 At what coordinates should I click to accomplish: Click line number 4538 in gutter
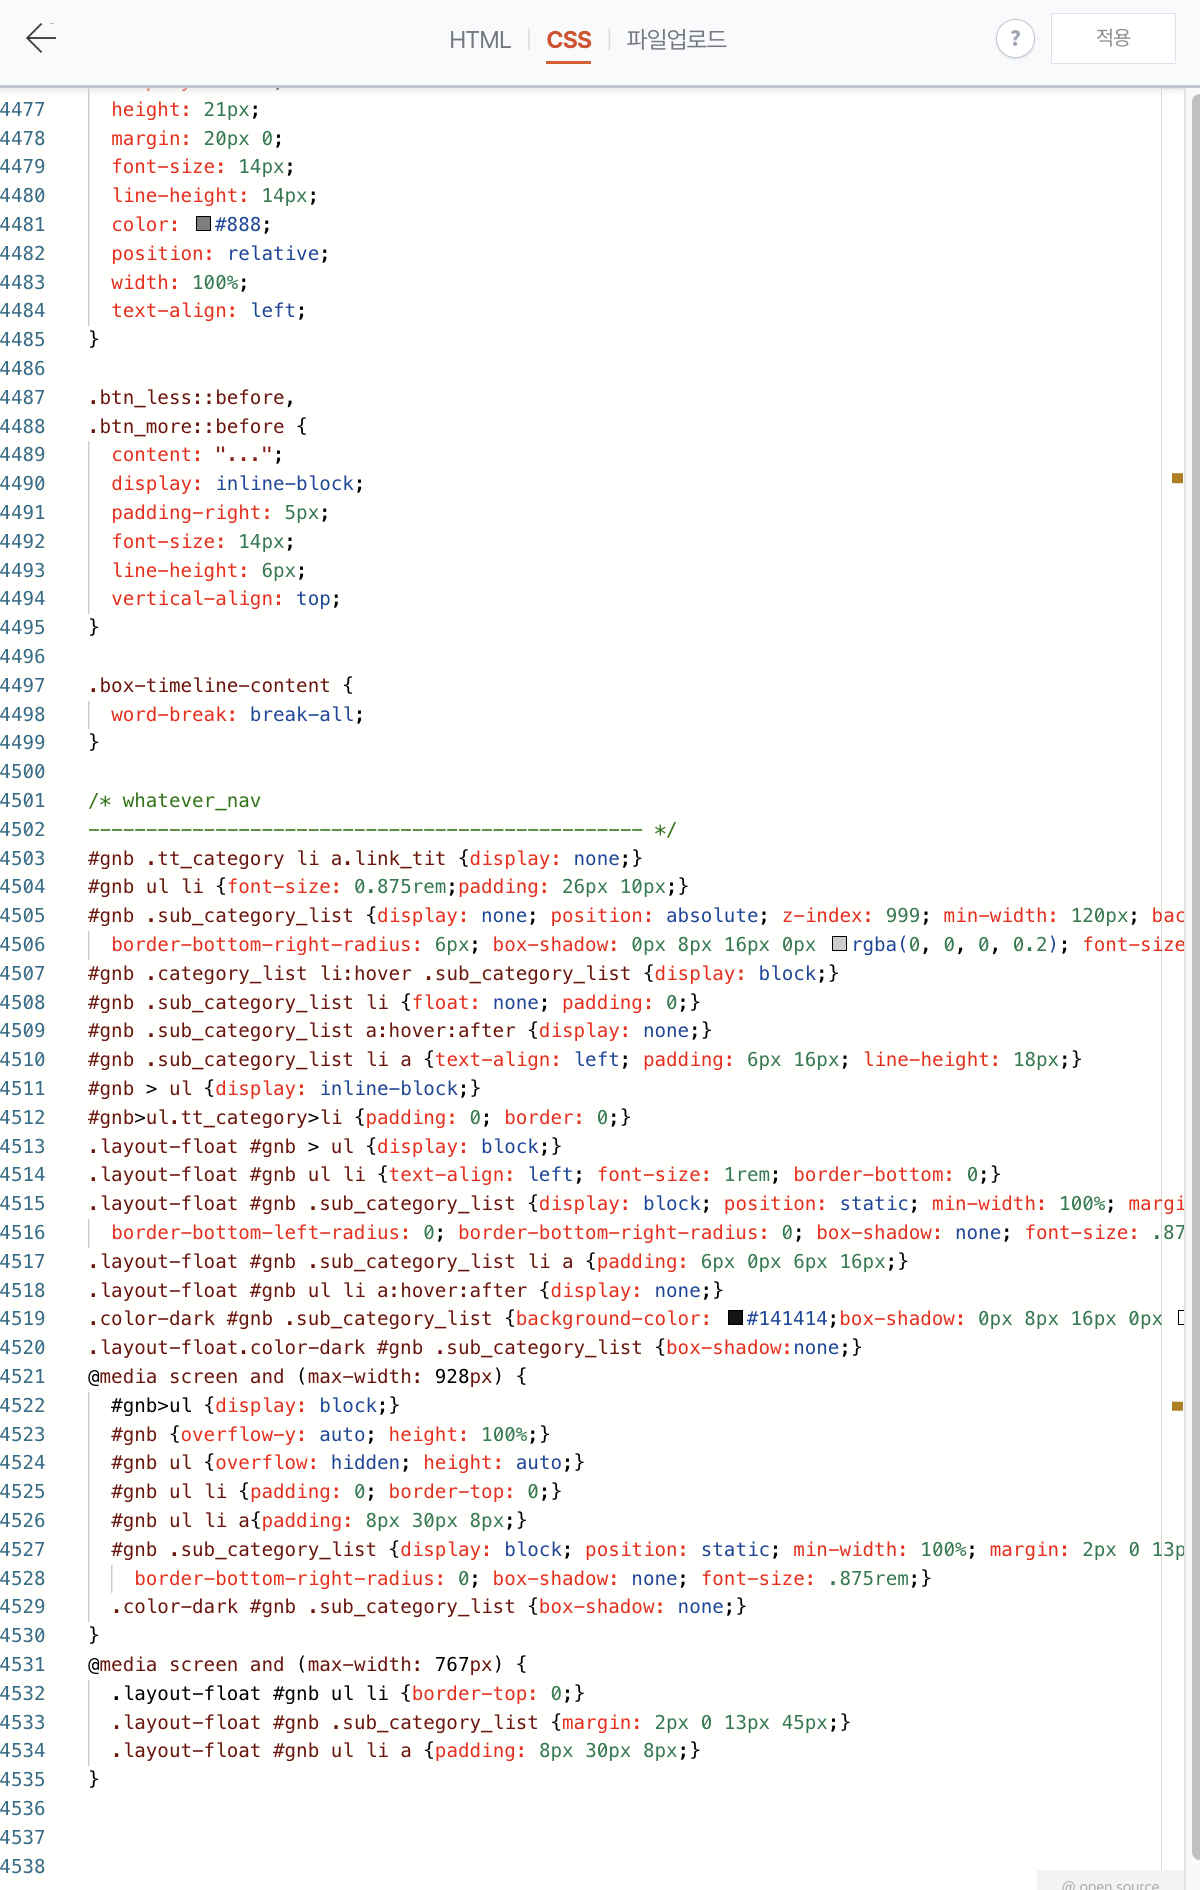[23, 1866]
